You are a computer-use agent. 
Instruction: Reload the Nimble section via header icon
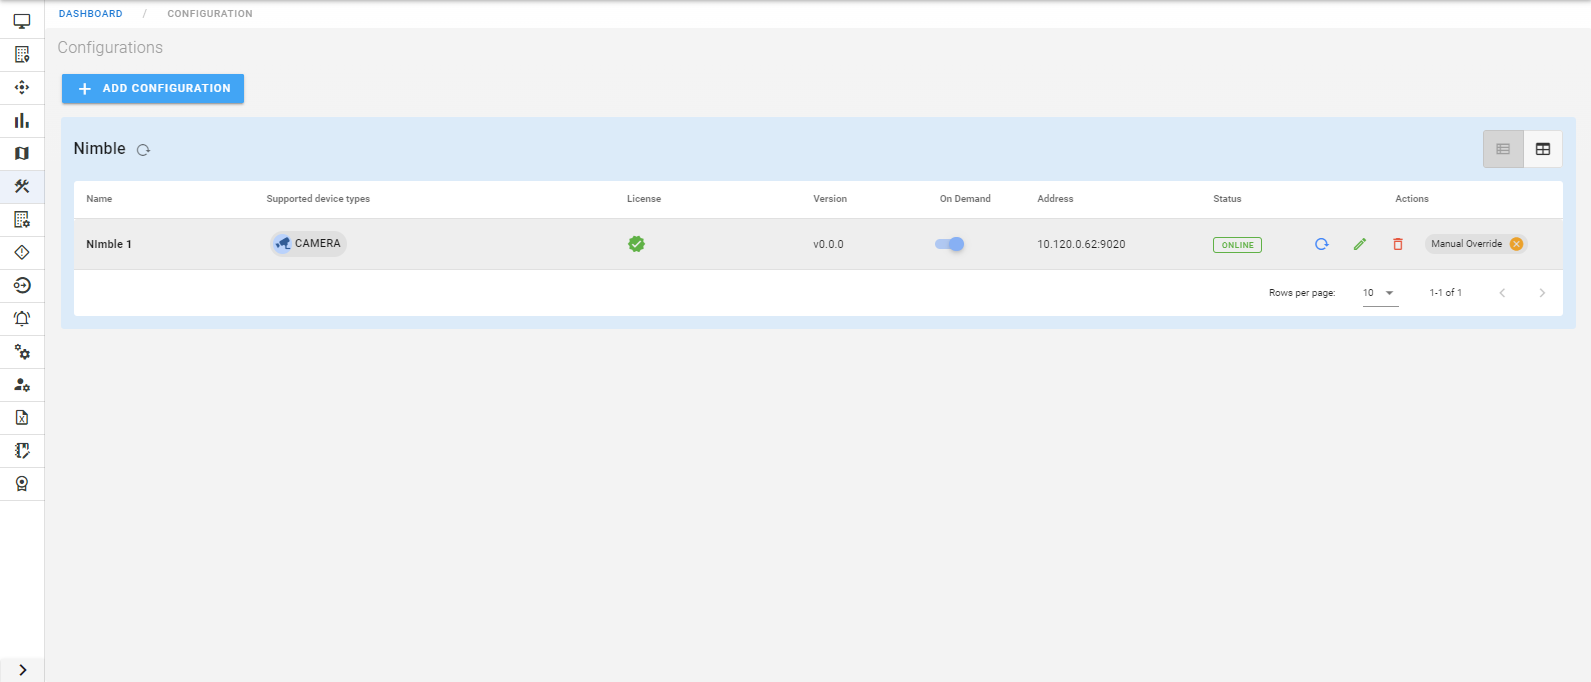(x=143, y=150)
